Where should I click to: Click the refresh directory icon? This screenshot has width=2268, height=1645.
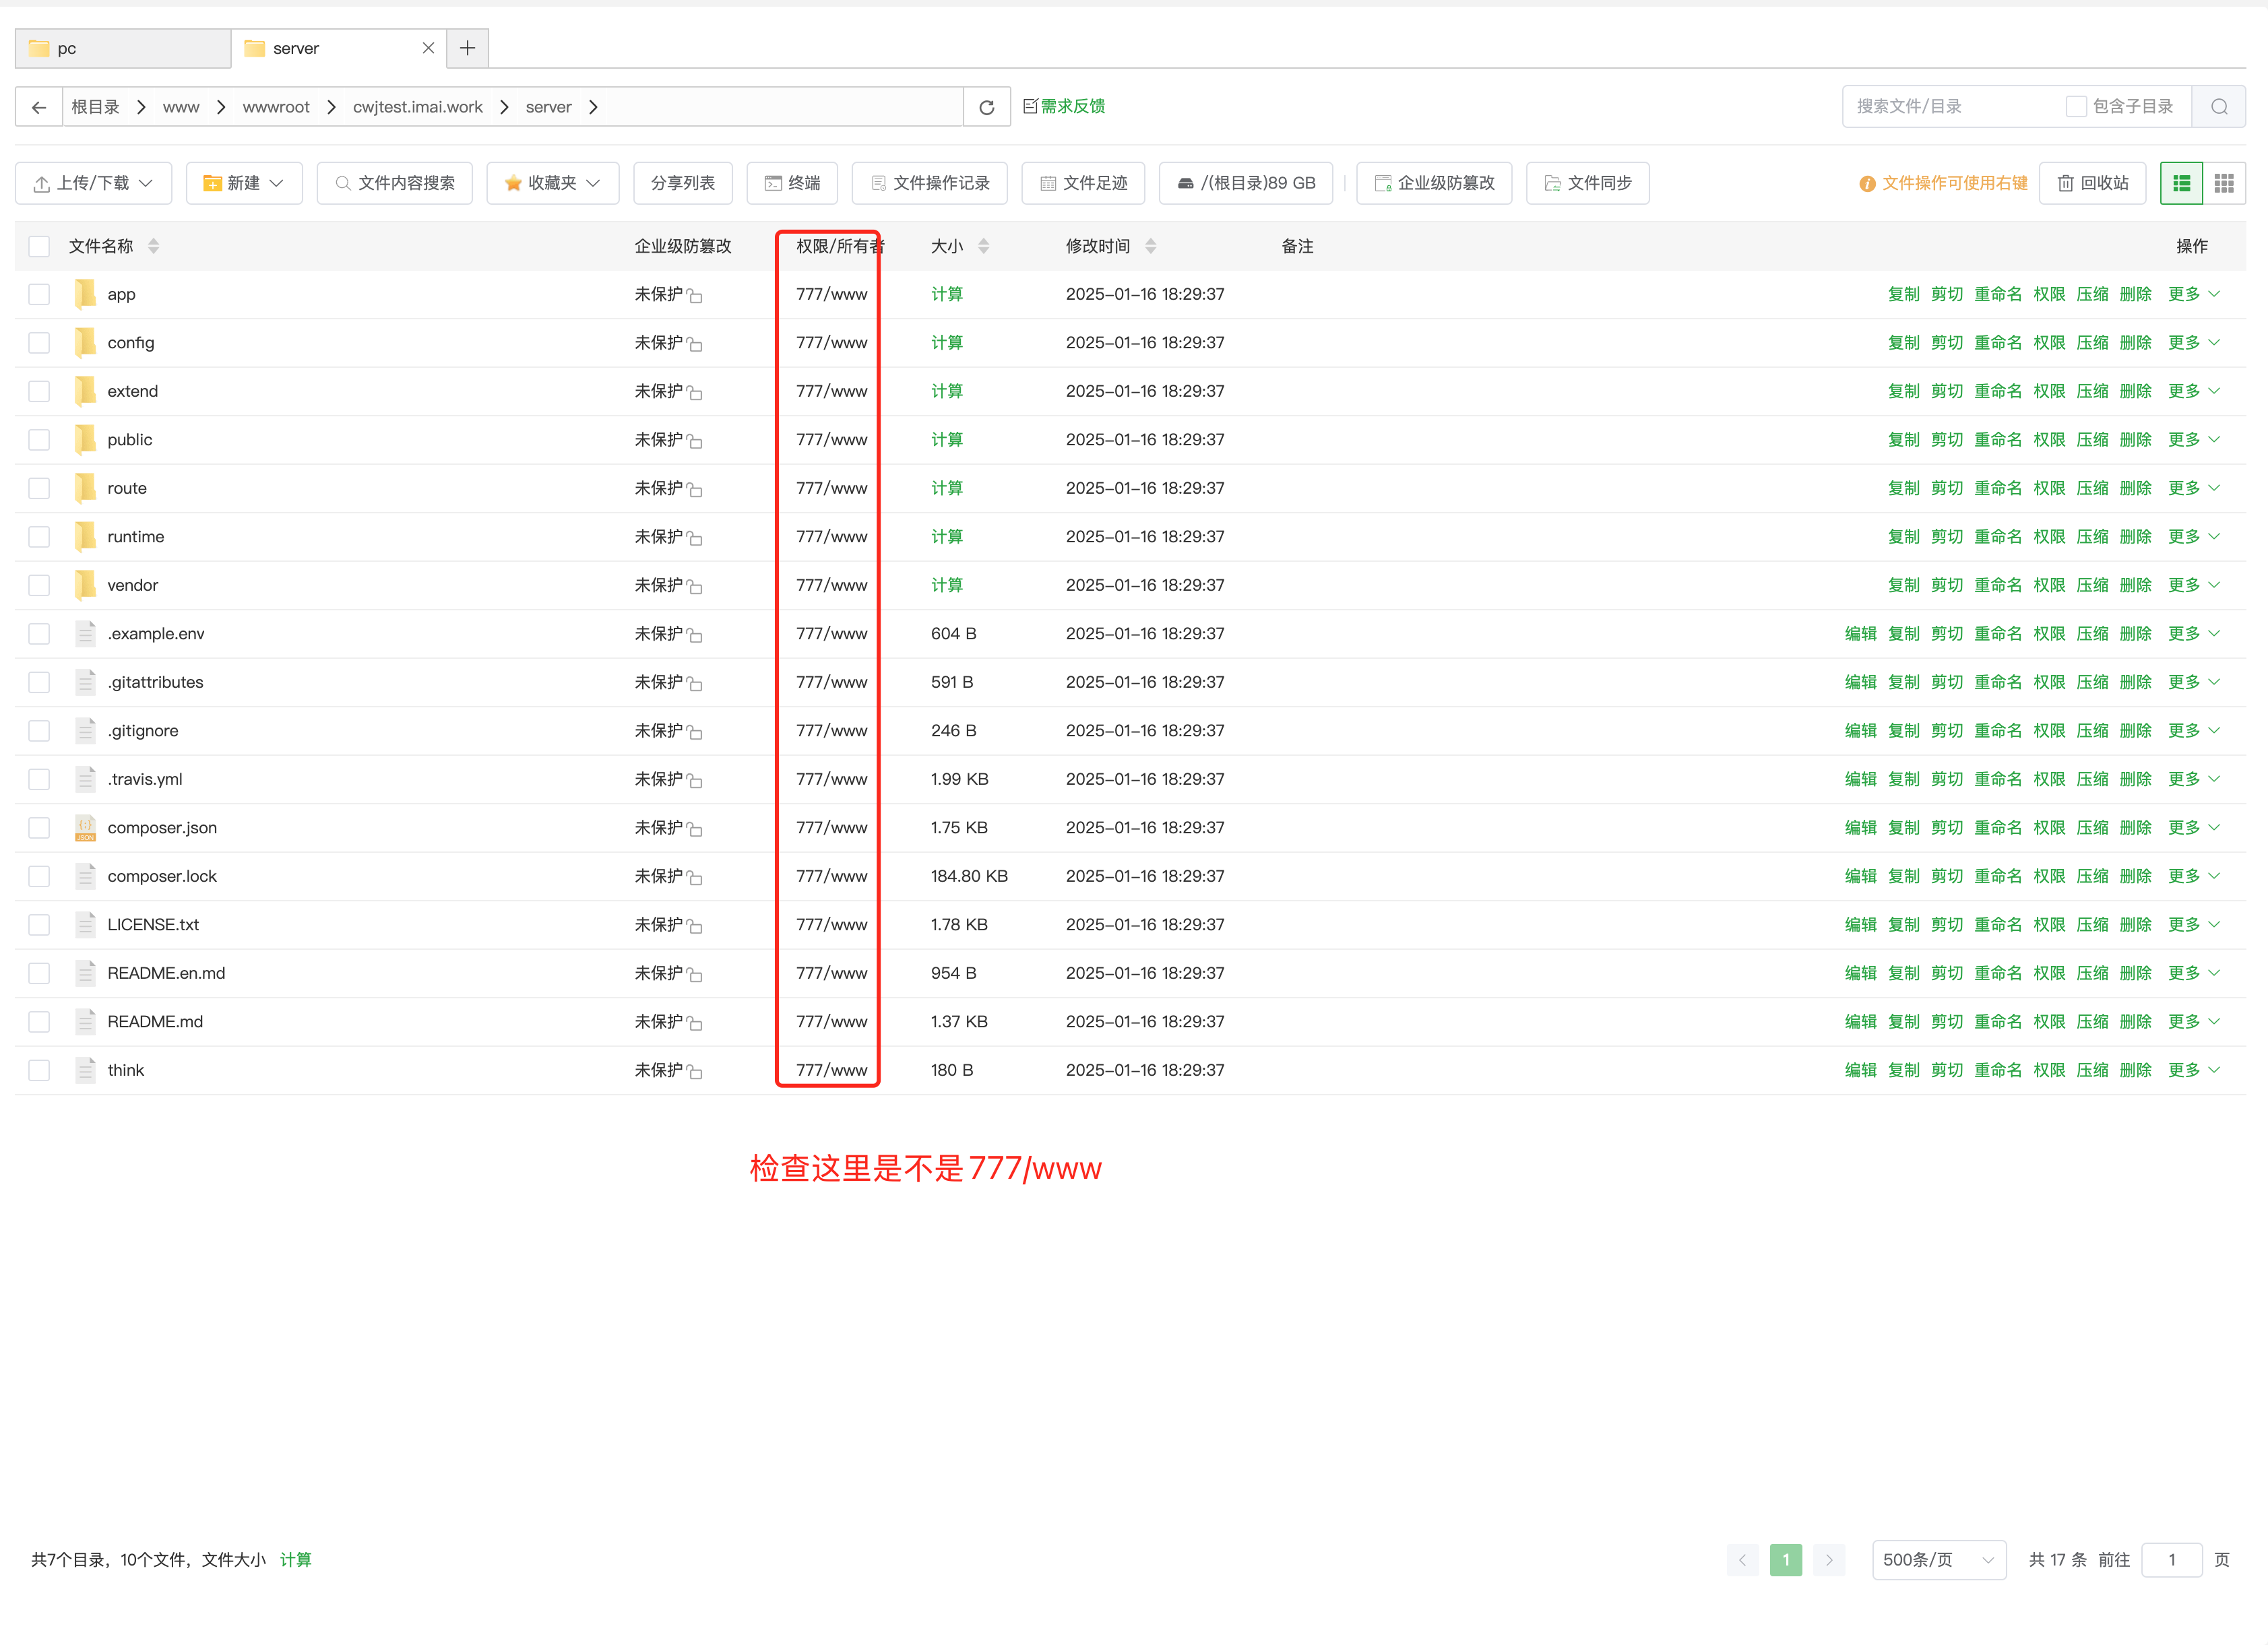(986, 107)
